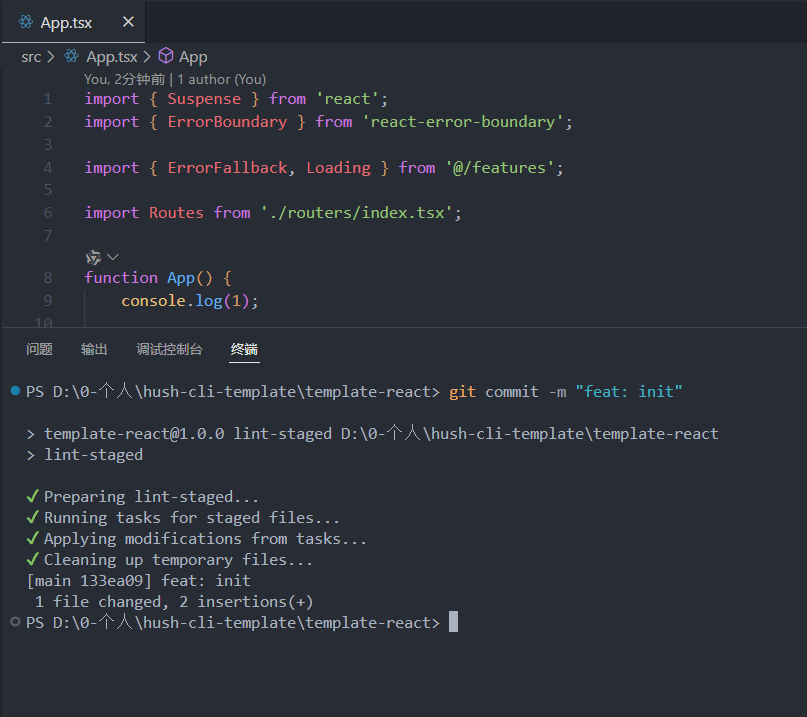The image size is (807, 717).
Task: Switch to the 调试控制台 panel tab
Action: (169, 349)
